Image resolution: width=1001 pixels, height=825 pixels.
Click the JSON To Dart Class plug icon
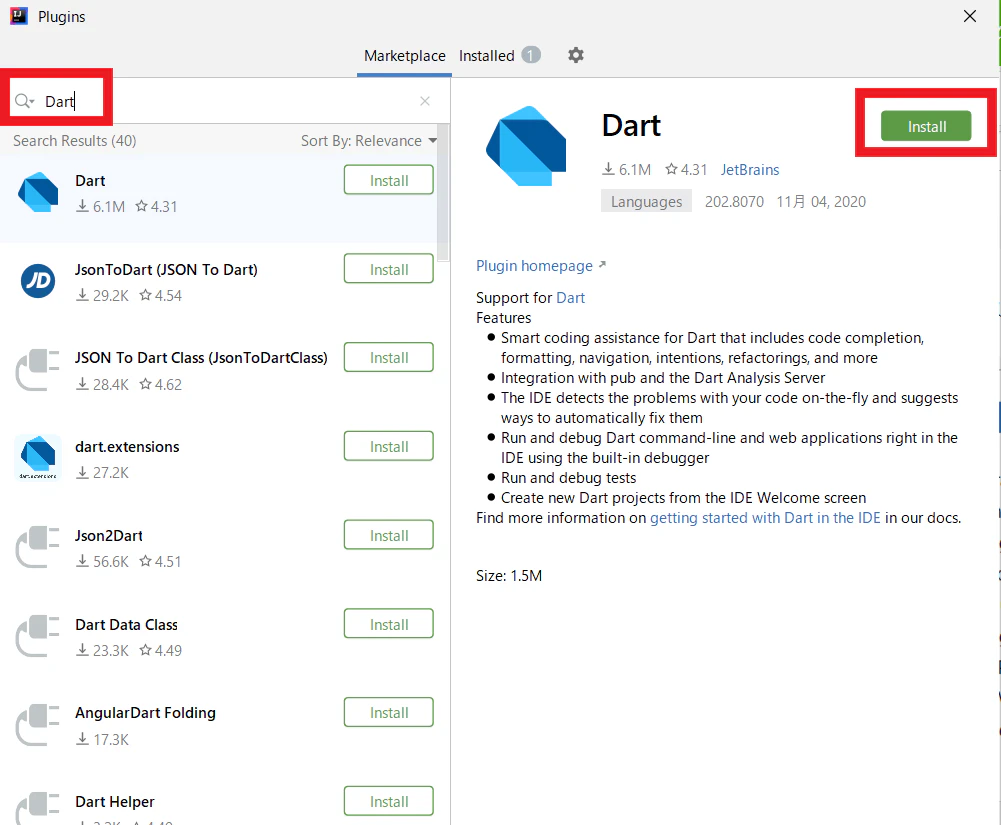point(38,369)
